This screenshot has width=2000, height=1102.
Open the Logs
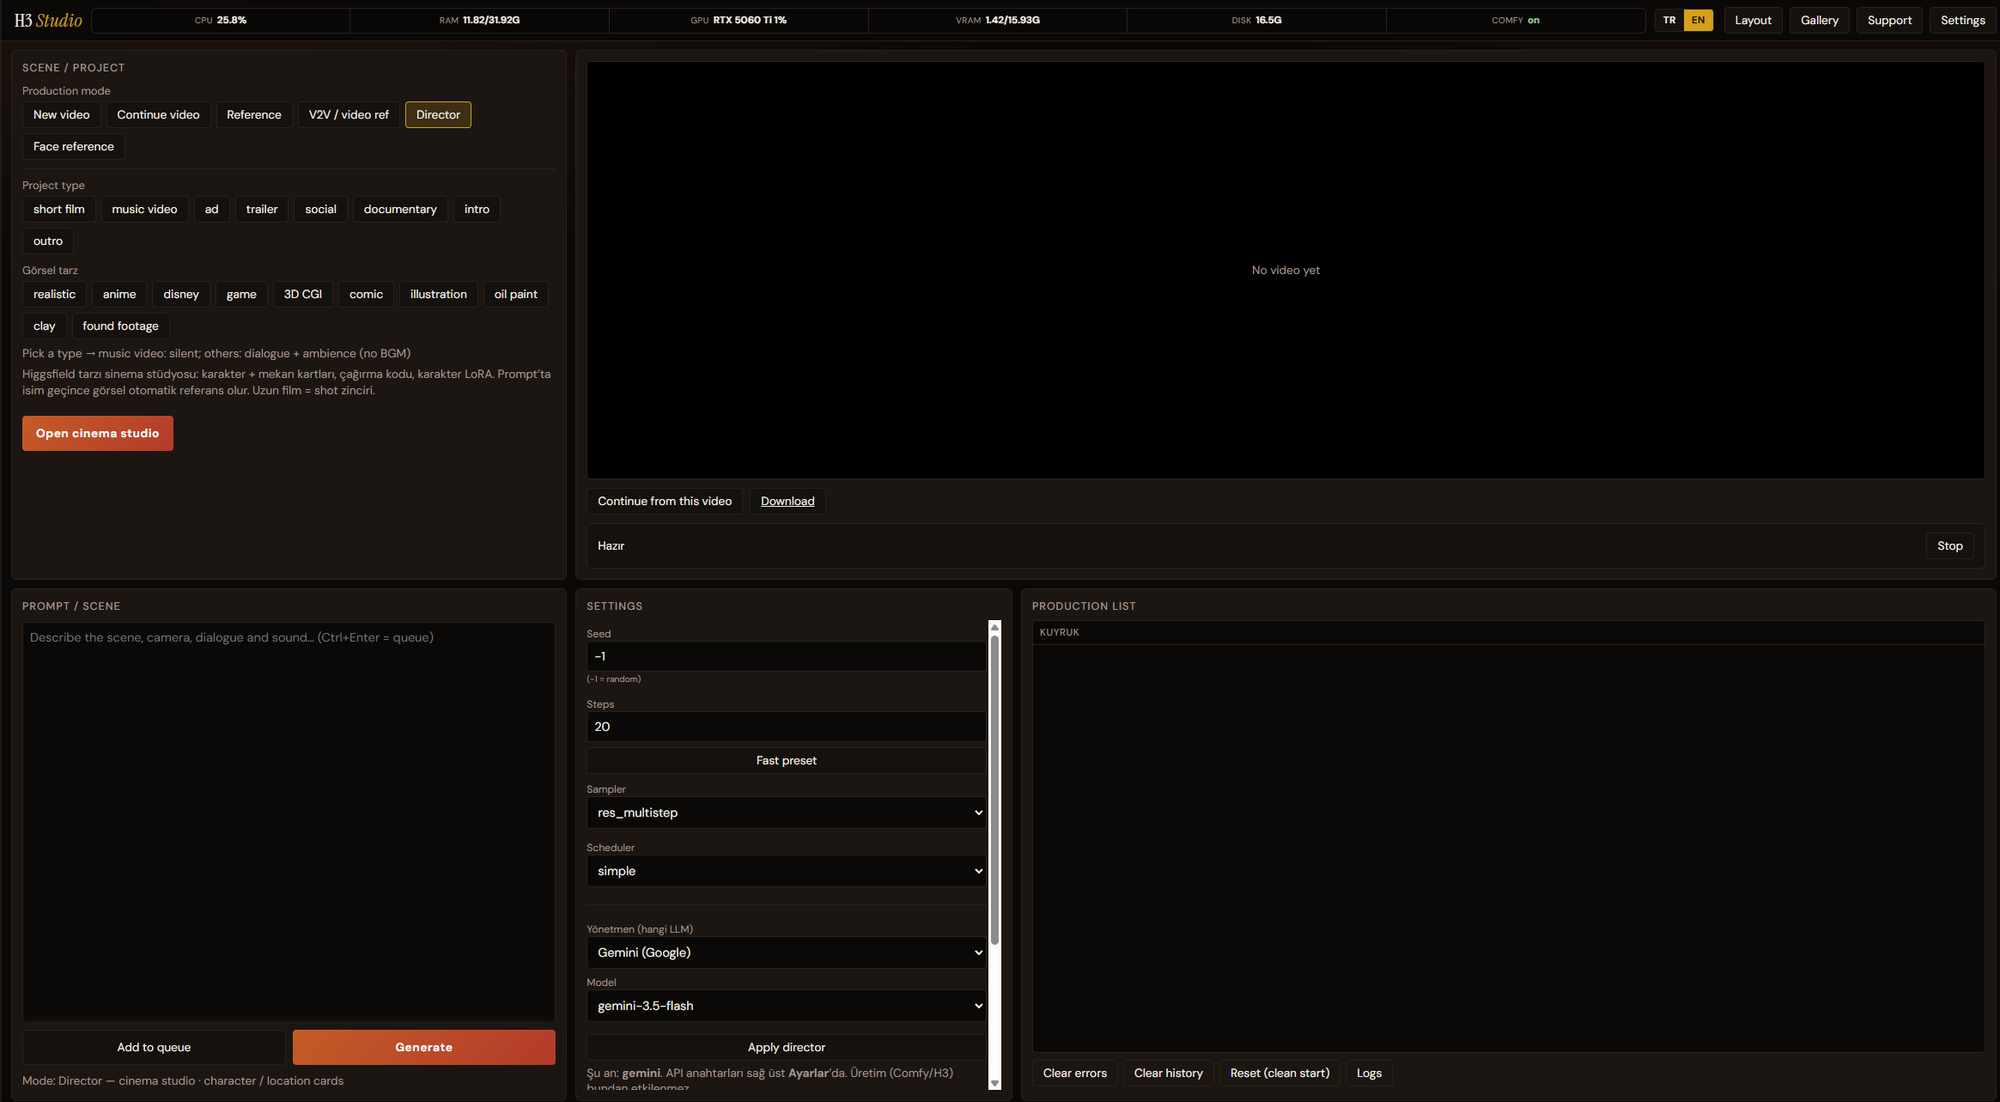[x=1369, y=1074]
